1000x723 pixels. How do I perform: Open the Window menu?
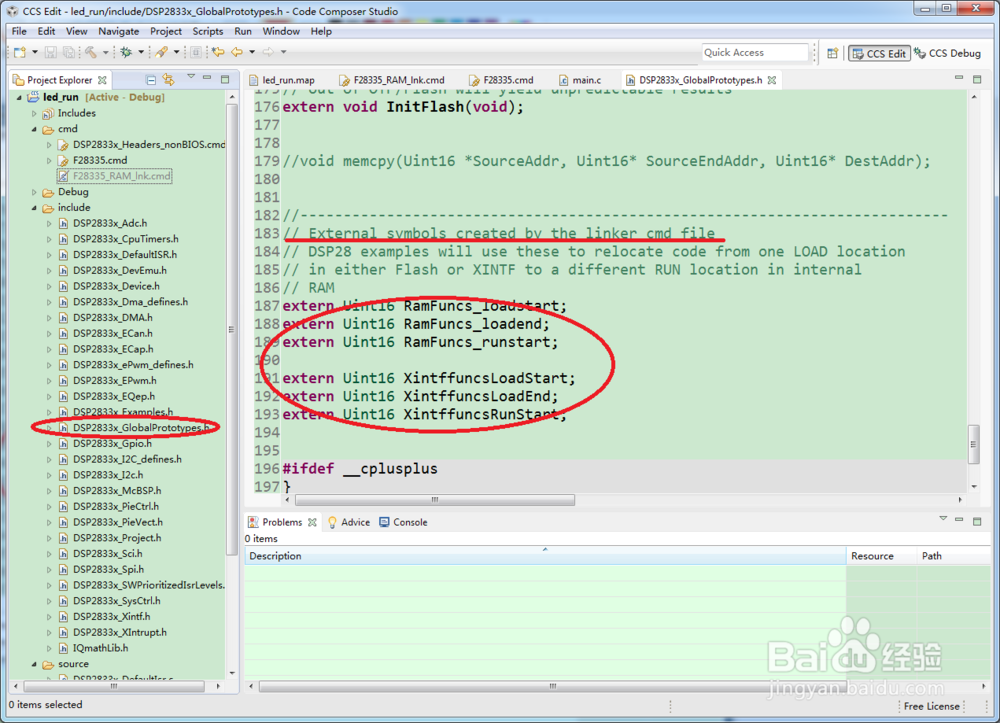(x=281, y=31)
